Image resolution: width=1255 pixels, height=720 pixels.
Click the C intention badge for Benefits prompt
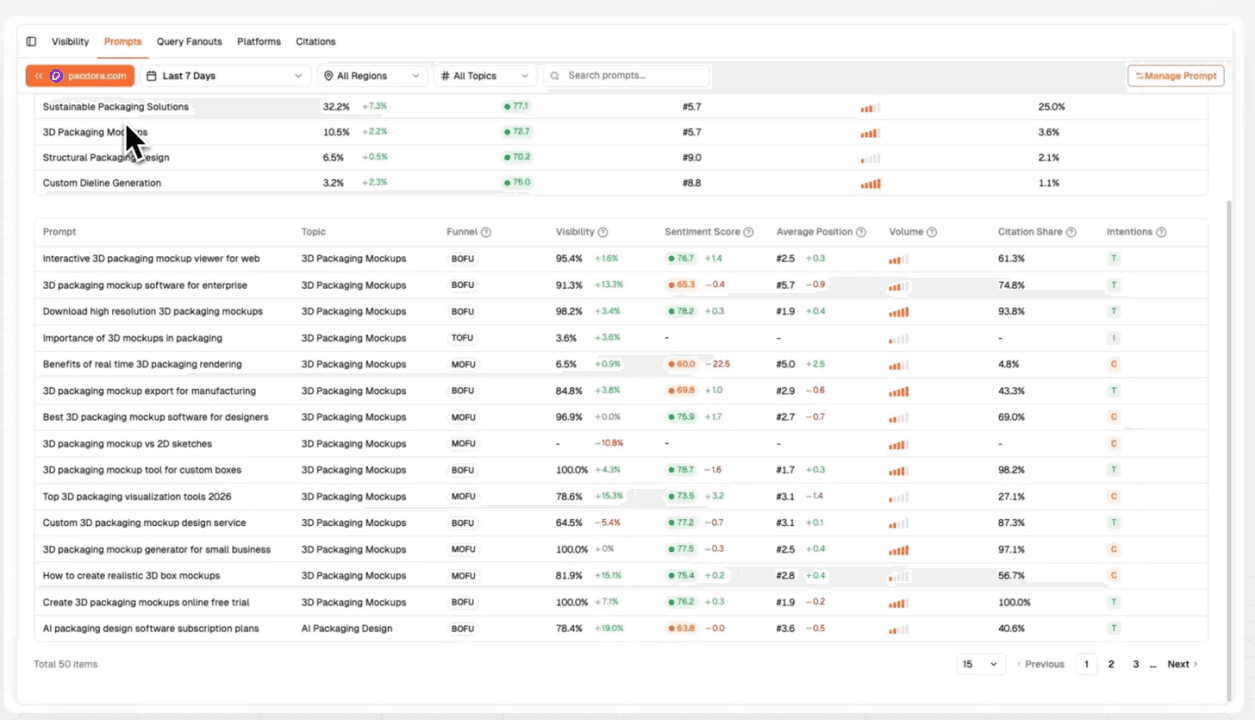tap(1113, 364)
